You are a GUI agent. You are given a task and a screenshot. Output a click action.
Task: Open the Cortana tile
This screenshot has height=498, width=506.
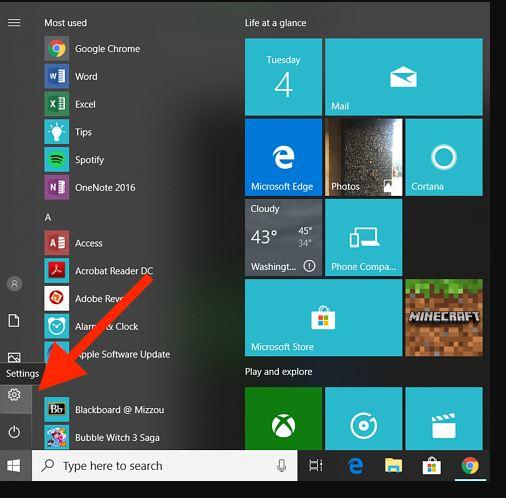(x=444, y=157)
